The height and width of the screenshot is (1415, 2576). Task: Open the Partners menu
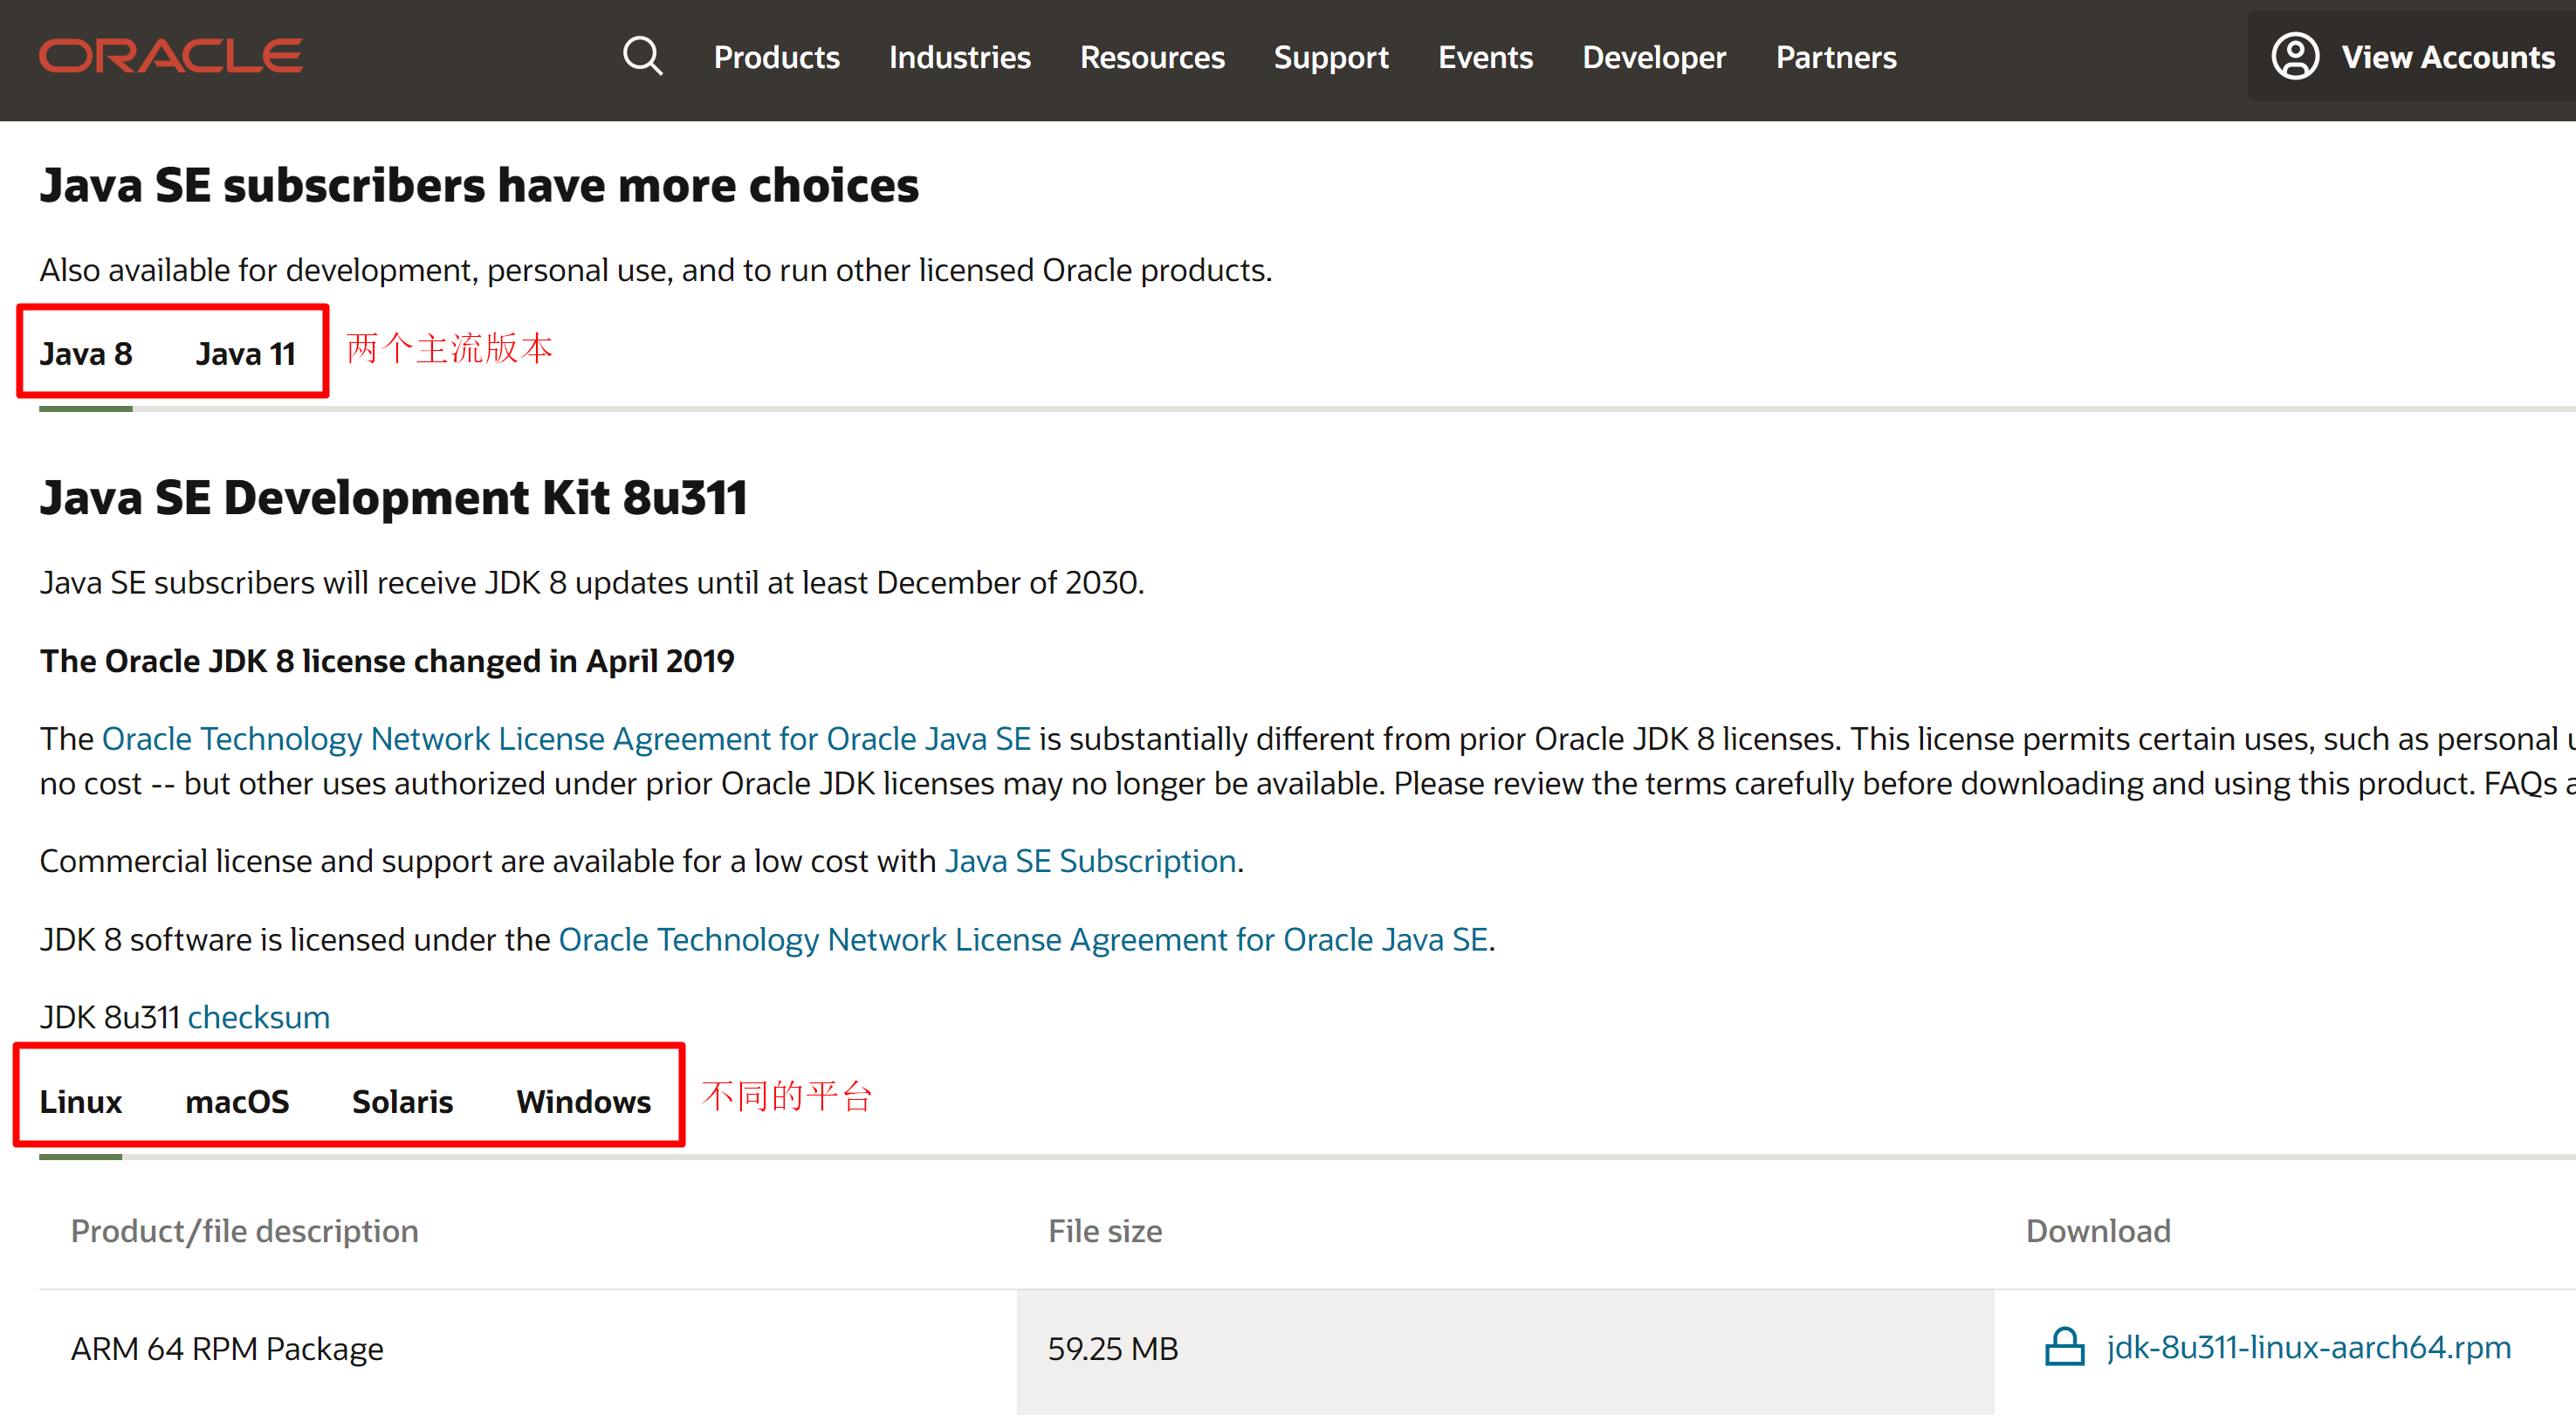(x=1836, y=57)
